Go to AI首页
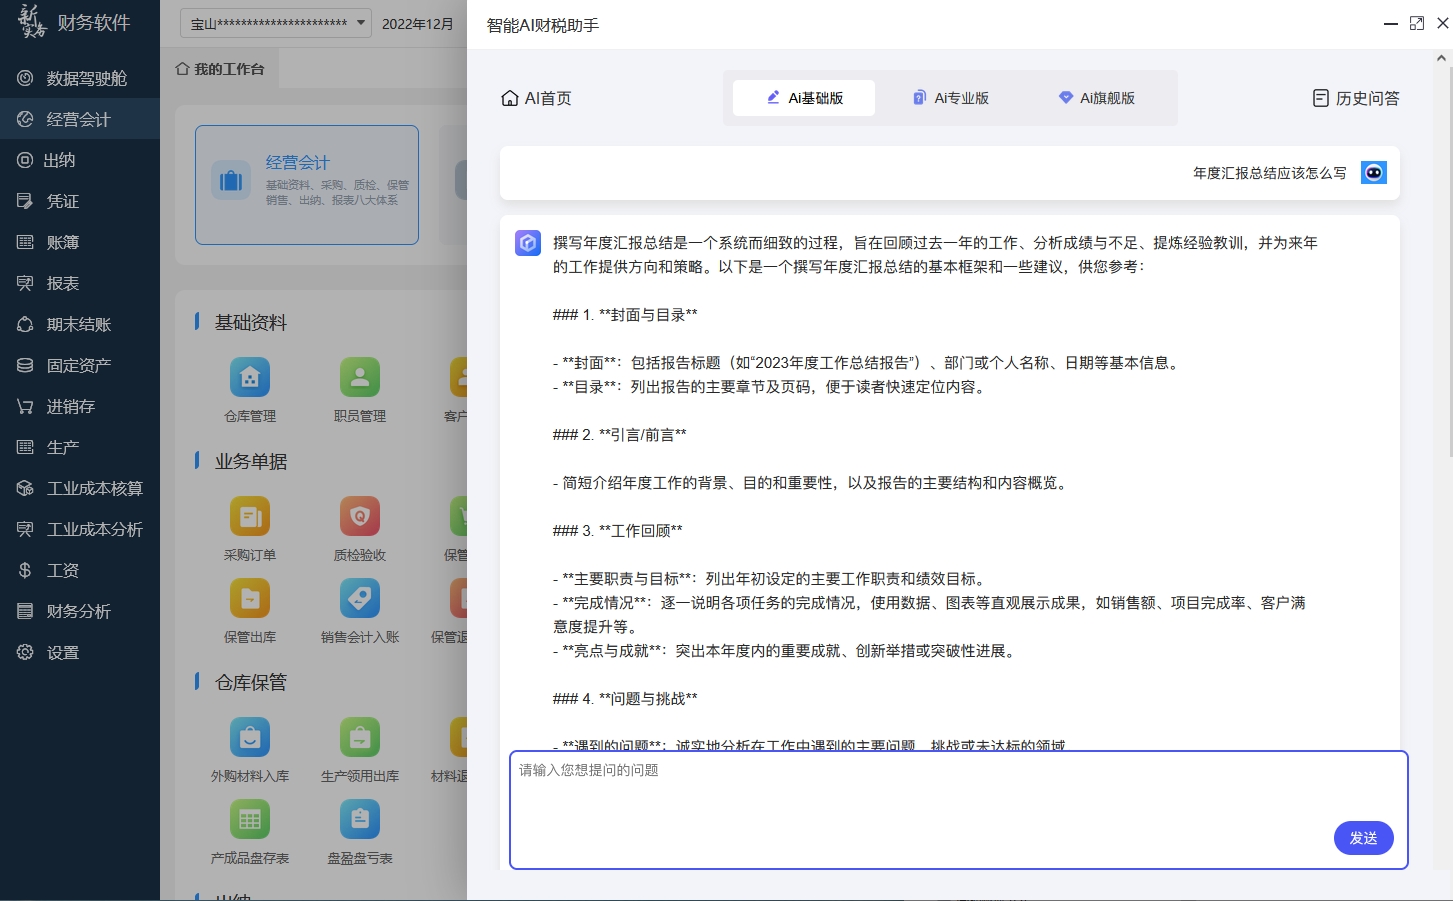The height and width of the screenshot is (901, 1453). tap(536, 98)
